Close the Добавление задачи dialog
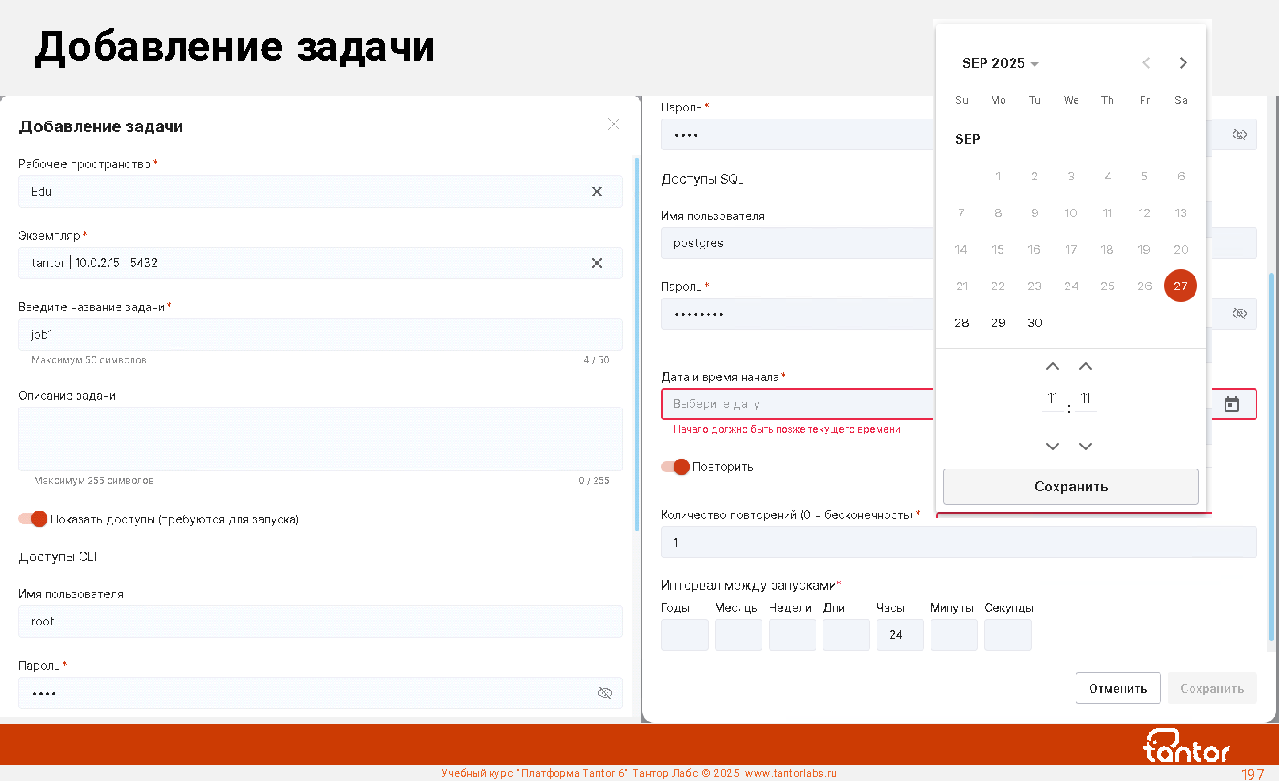Viewport: 1279px width, 781px height. [x=613, y=125]
